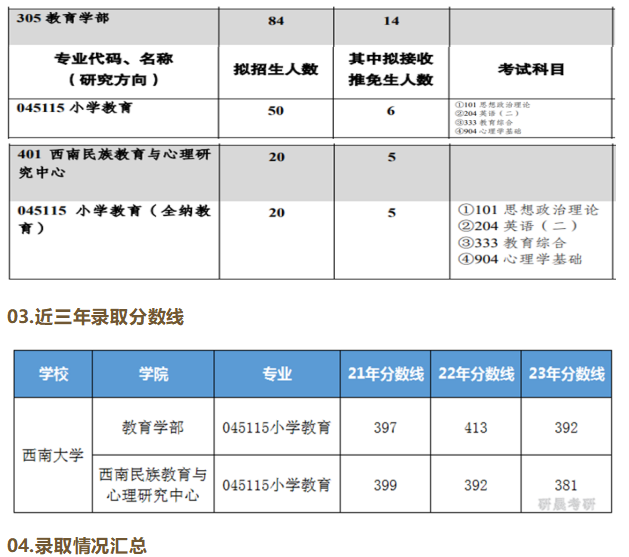Click the '21年分数线' column header

point(386,374)
